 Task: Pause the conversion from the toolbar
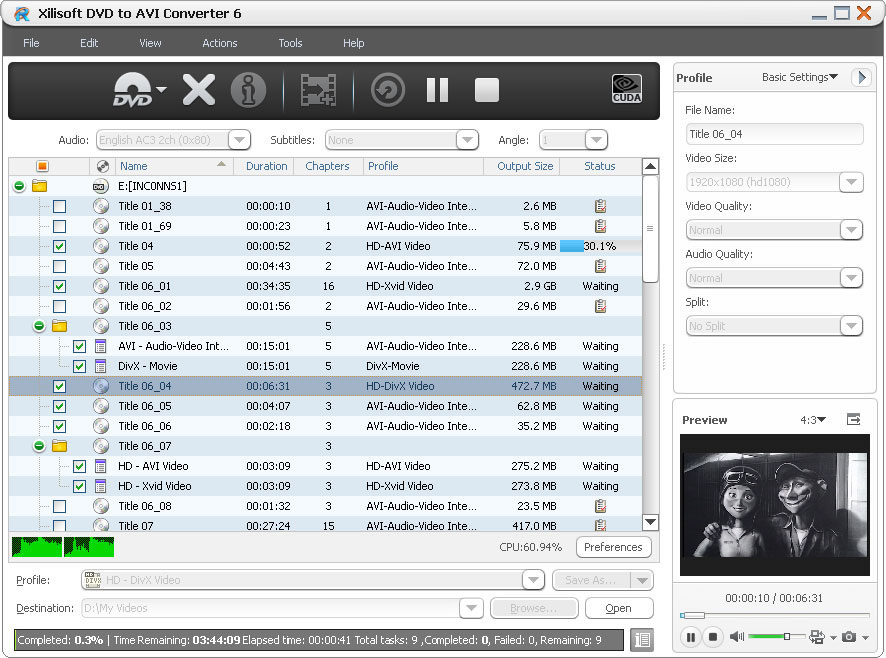pos(437,90)
